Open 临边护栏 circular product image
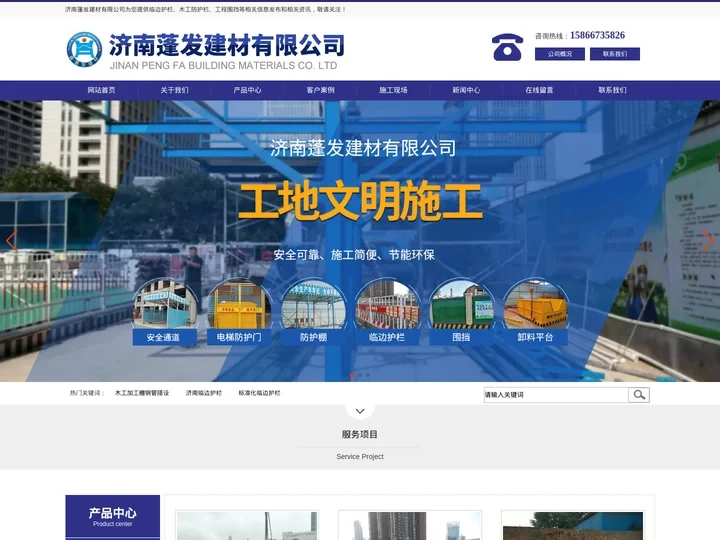Image resolution: width=720 pixels, height=540 pixels. point(387,304)
